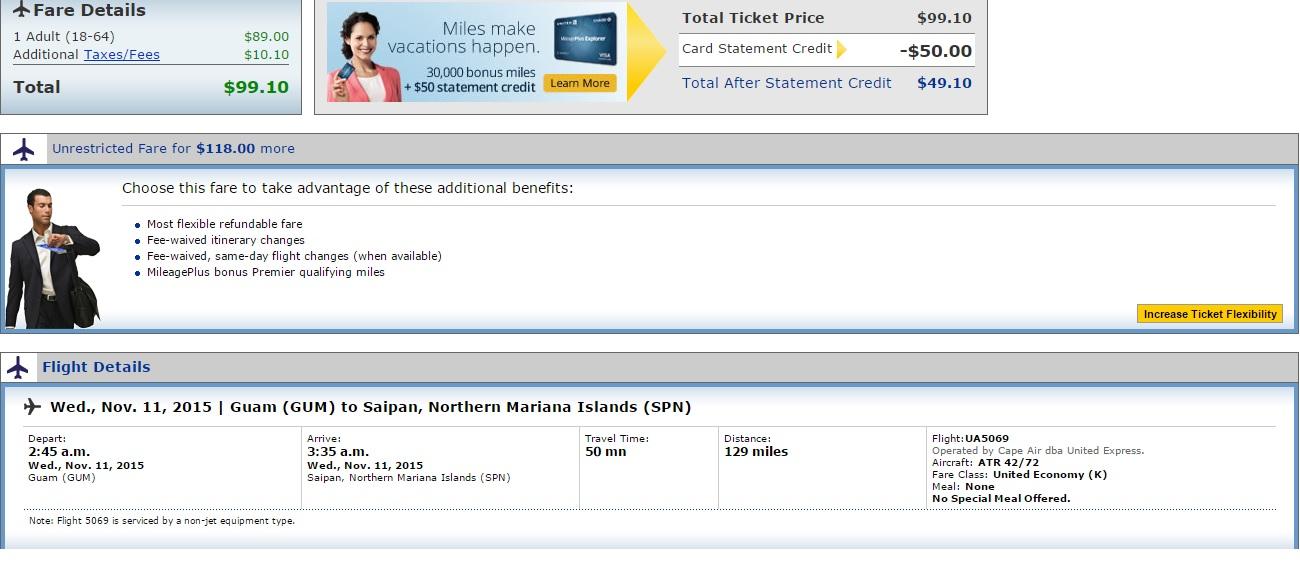Click the Fare Details section heading

(89, 10)
